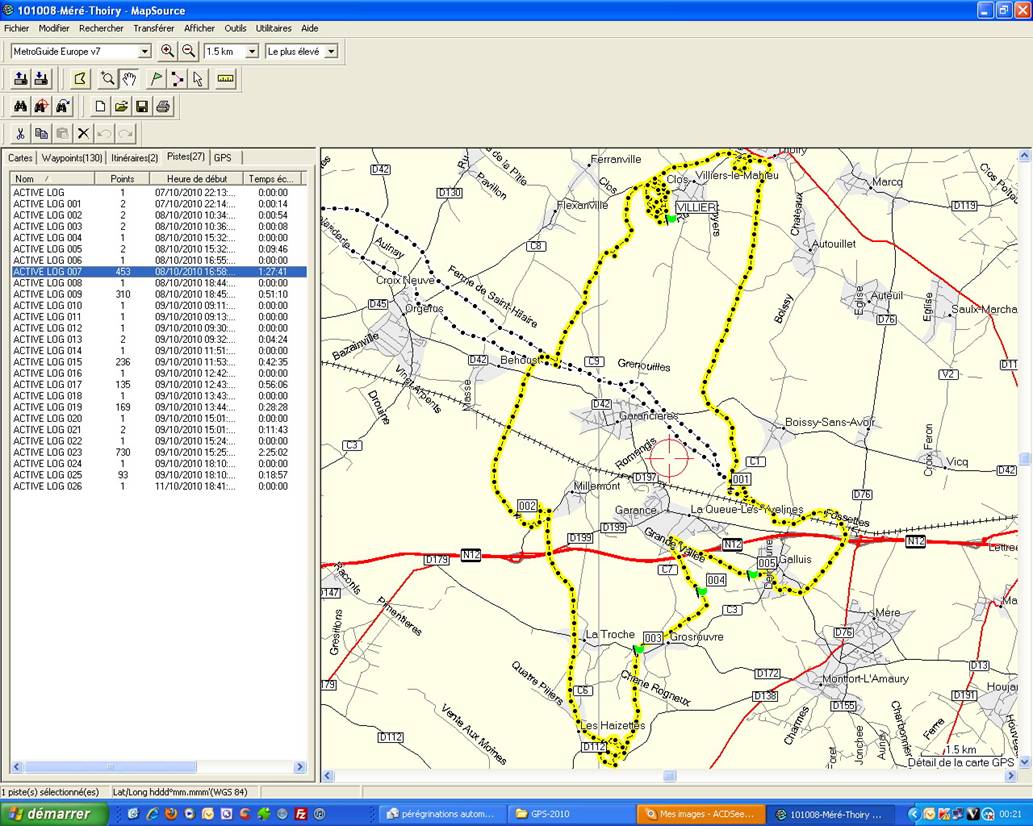Screen dimensions: 1033x826
Task: Select ACTIVE LOG 023 track row
Action: click(159, 453)
